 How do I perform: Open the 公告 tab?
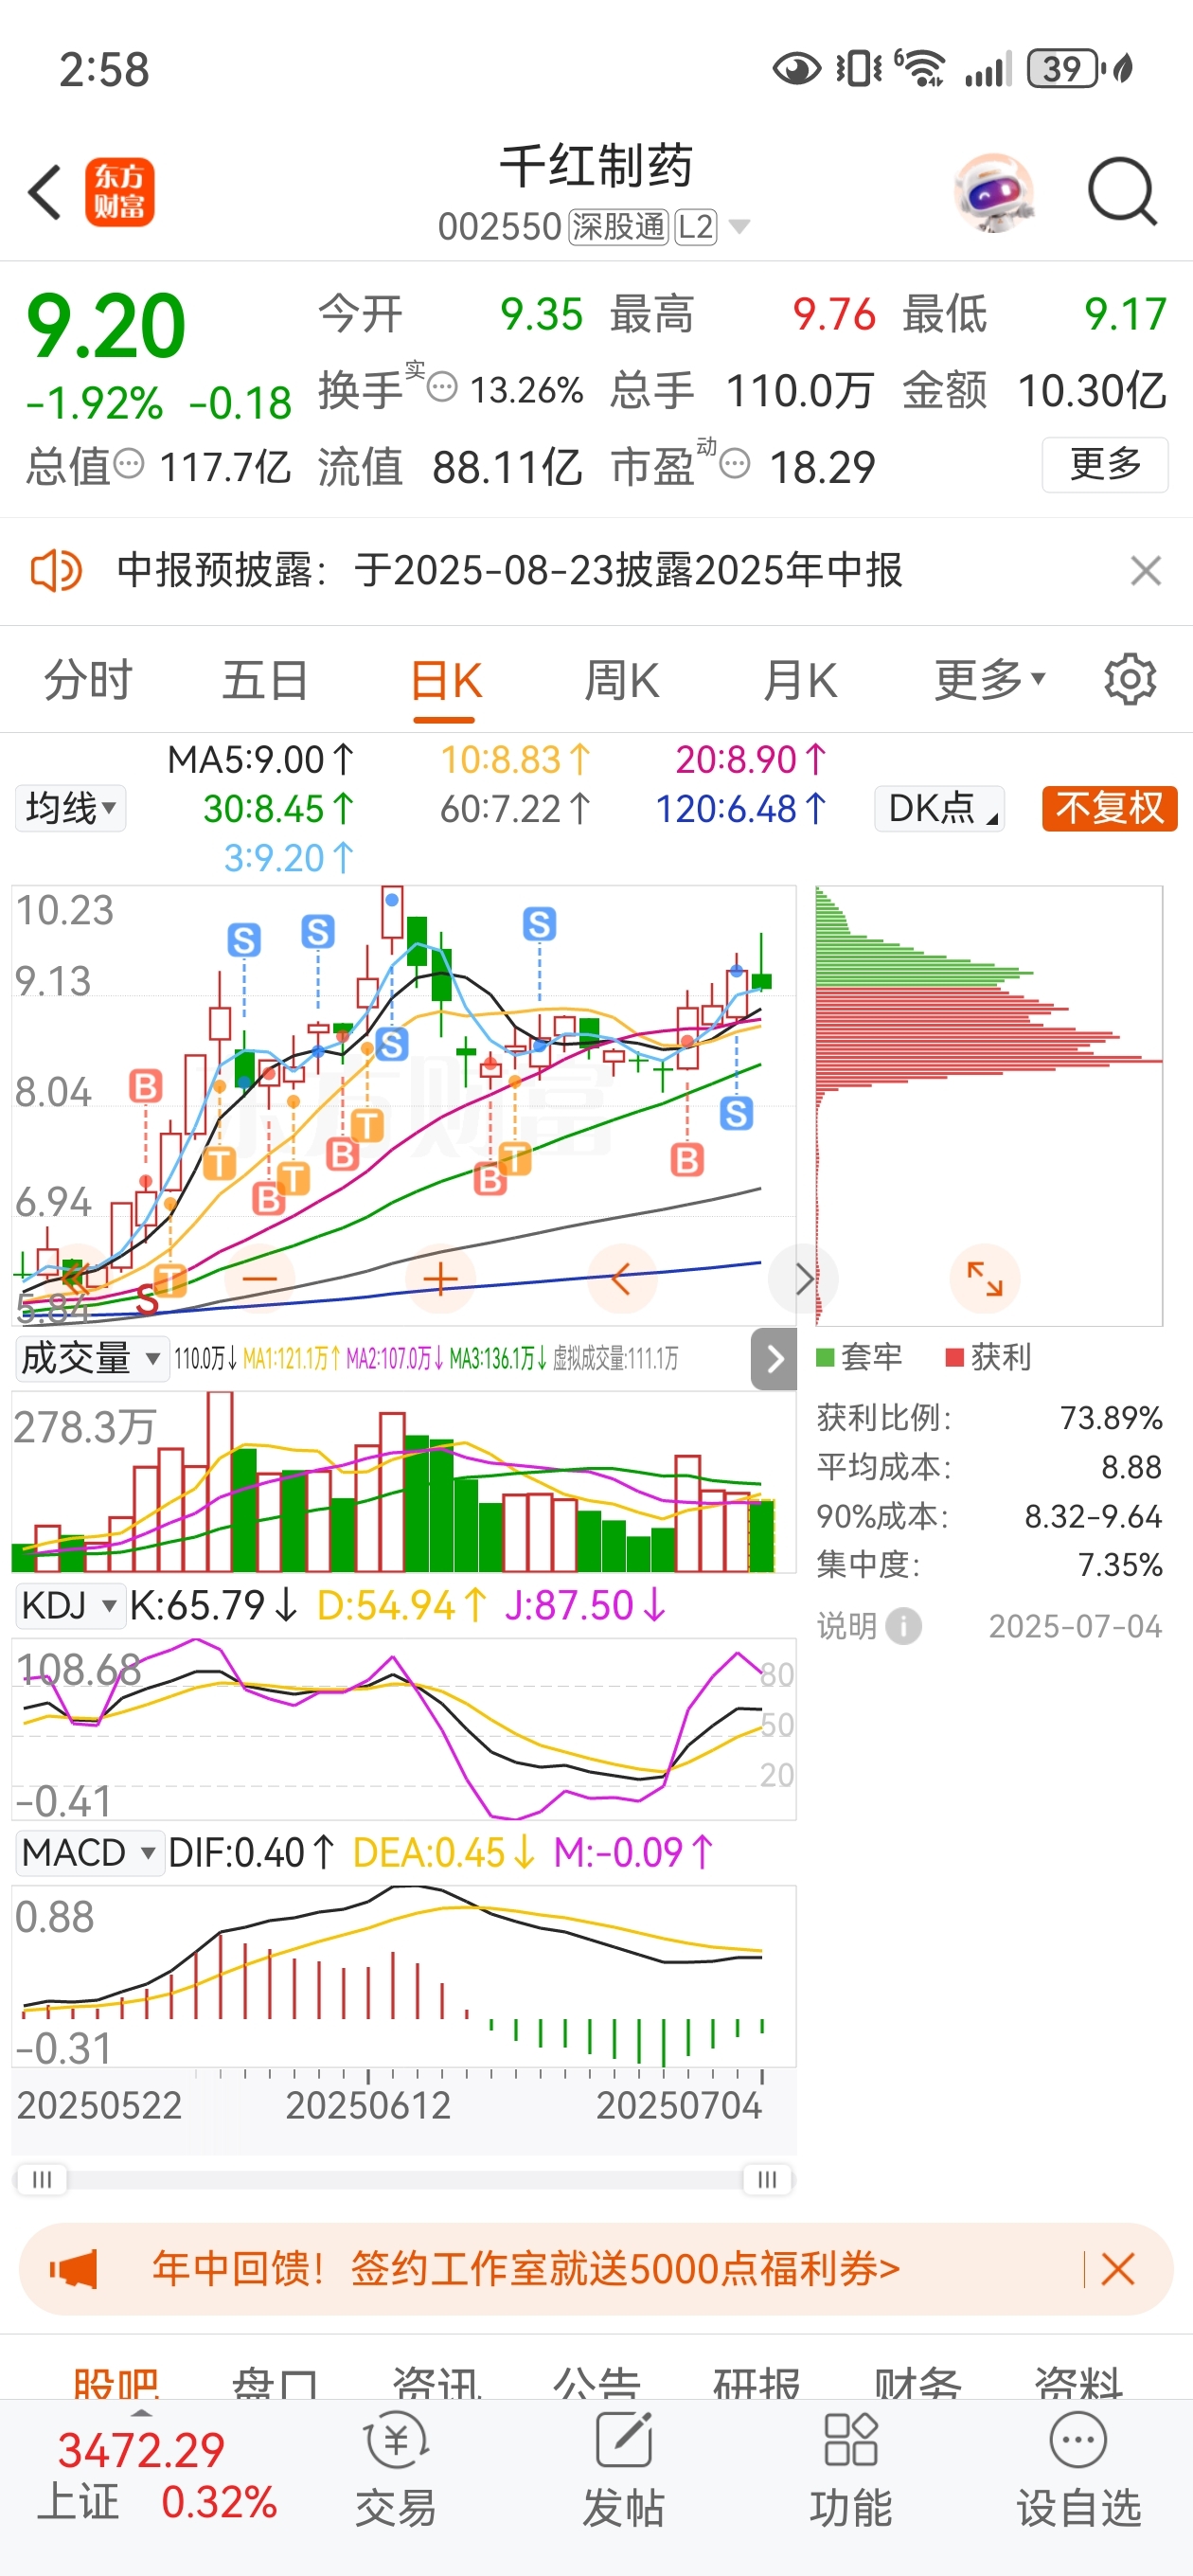(x=597, y=2381)
